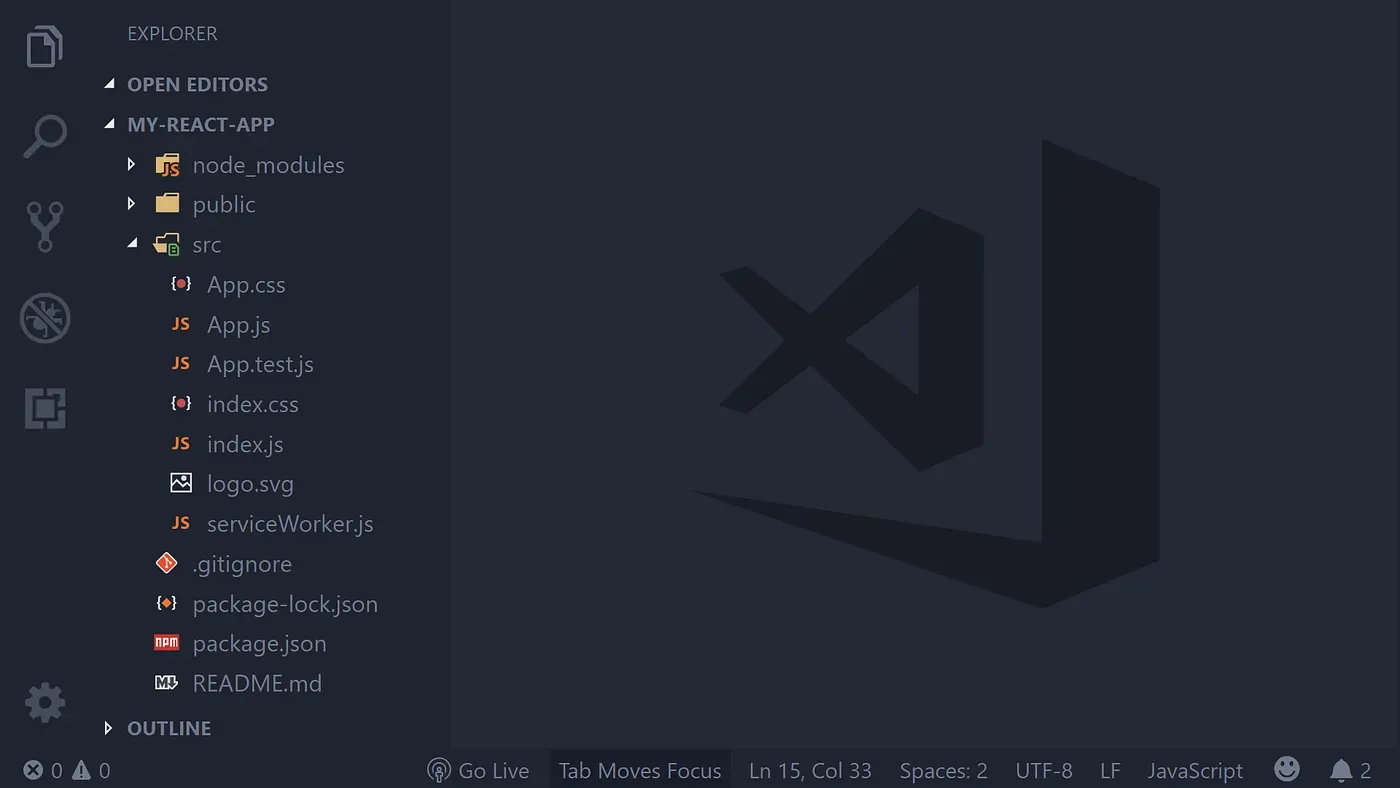Open package-lock.json file

pyautogui.click(x=285, y=604)
